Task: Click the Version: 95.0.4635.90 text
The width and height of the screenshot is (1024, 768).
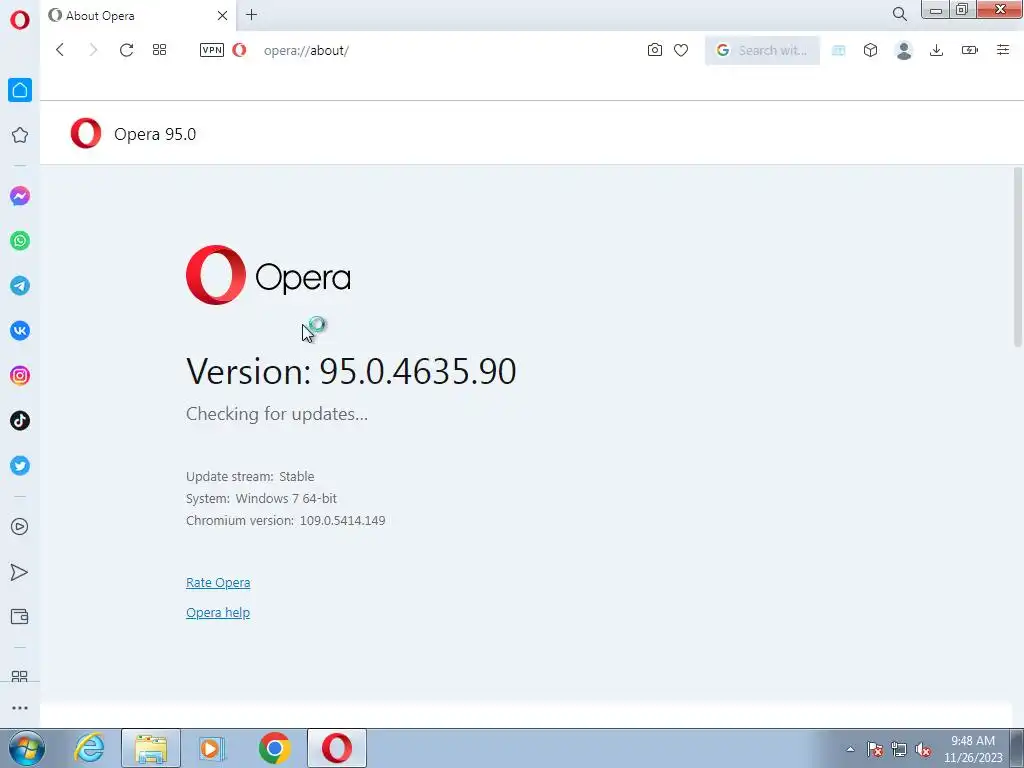Action: point(351,372)
